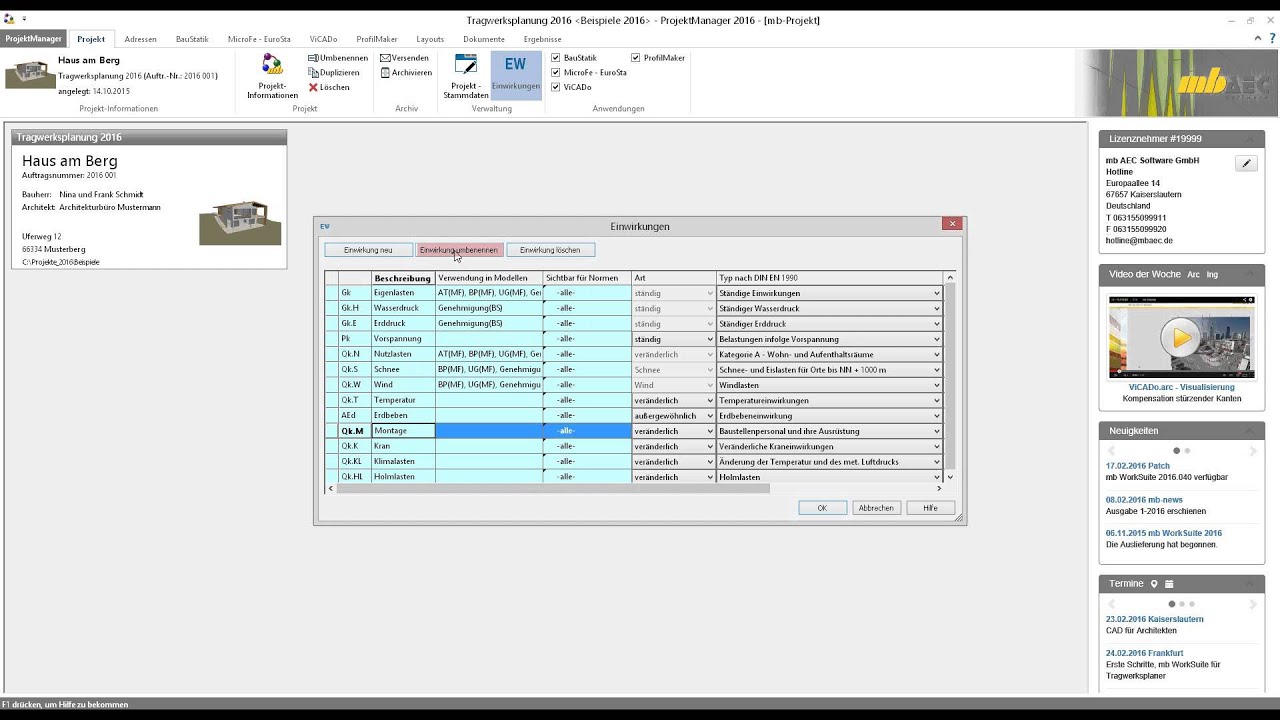This screenshot has height=720, width=1280.
Task: Click the house thumbnail in ribbon
Action: coord(29,74)
